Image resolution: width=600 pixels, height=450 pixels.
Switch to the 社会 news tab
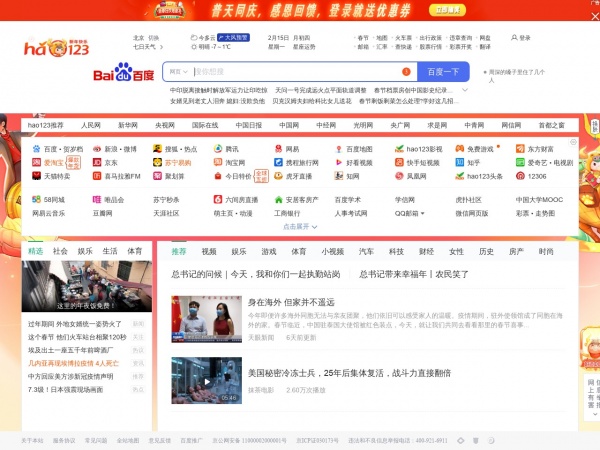pos(60,251)
